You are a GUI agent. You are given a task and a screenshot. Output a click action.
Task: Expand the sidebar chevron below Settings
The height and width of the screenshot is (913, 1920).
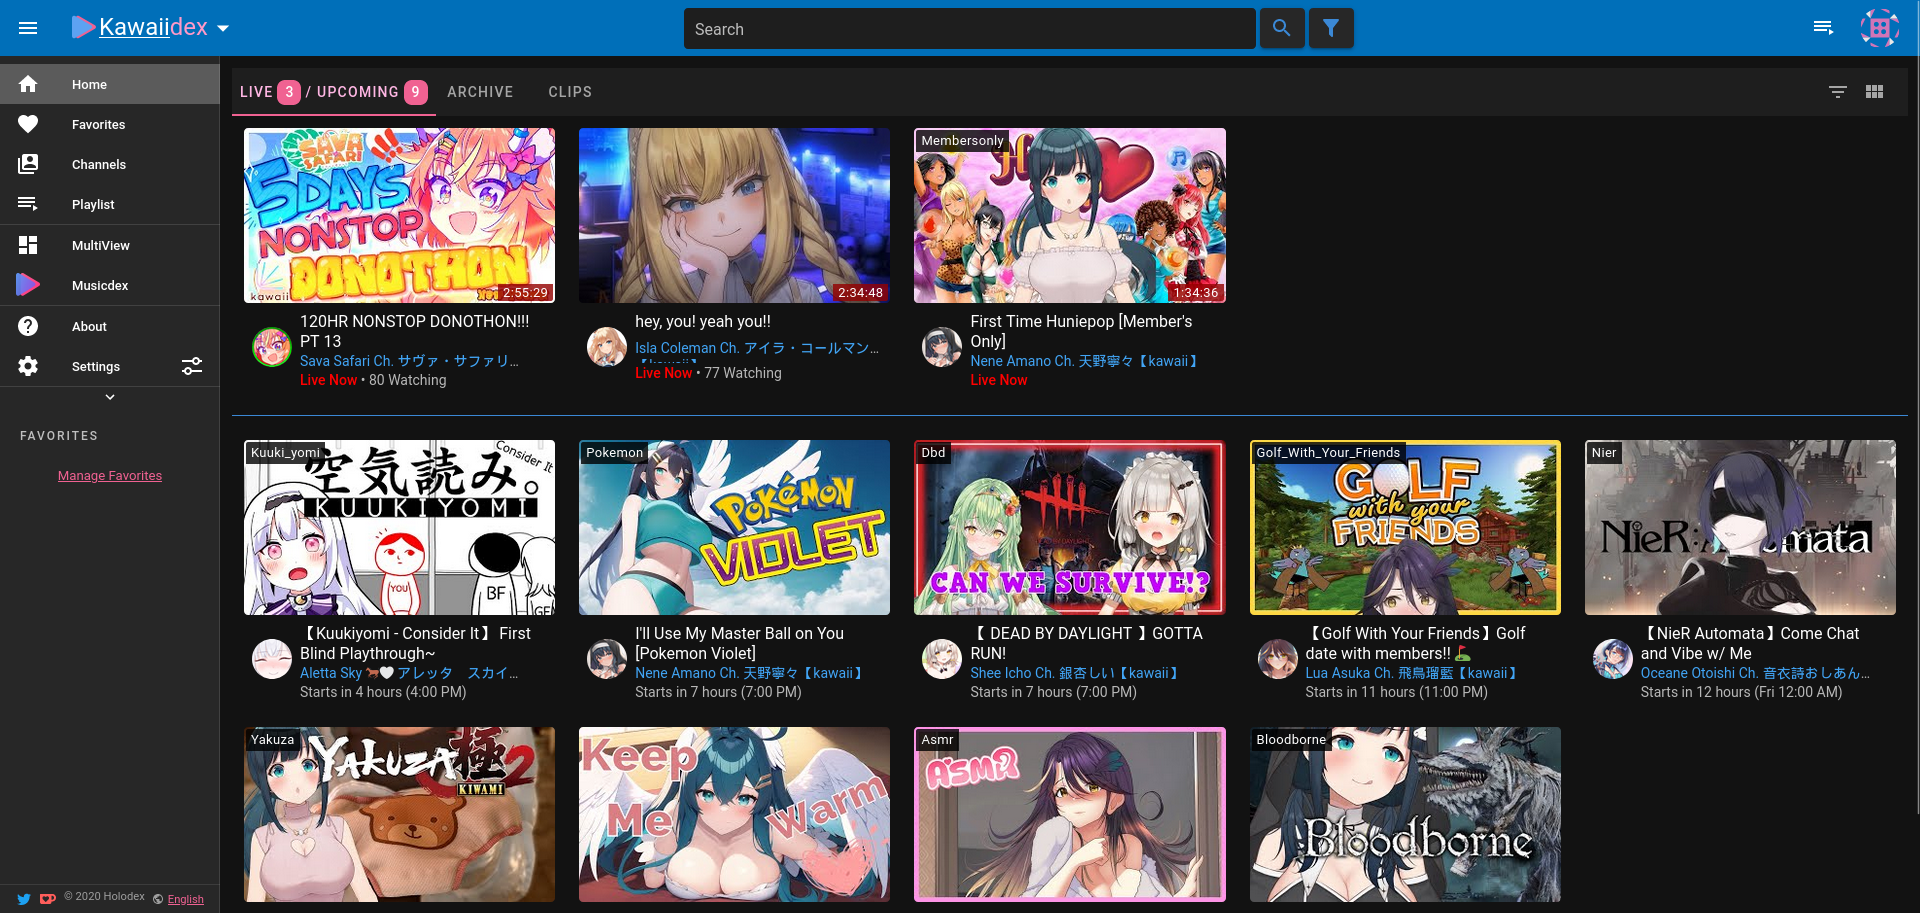[110, 397]
